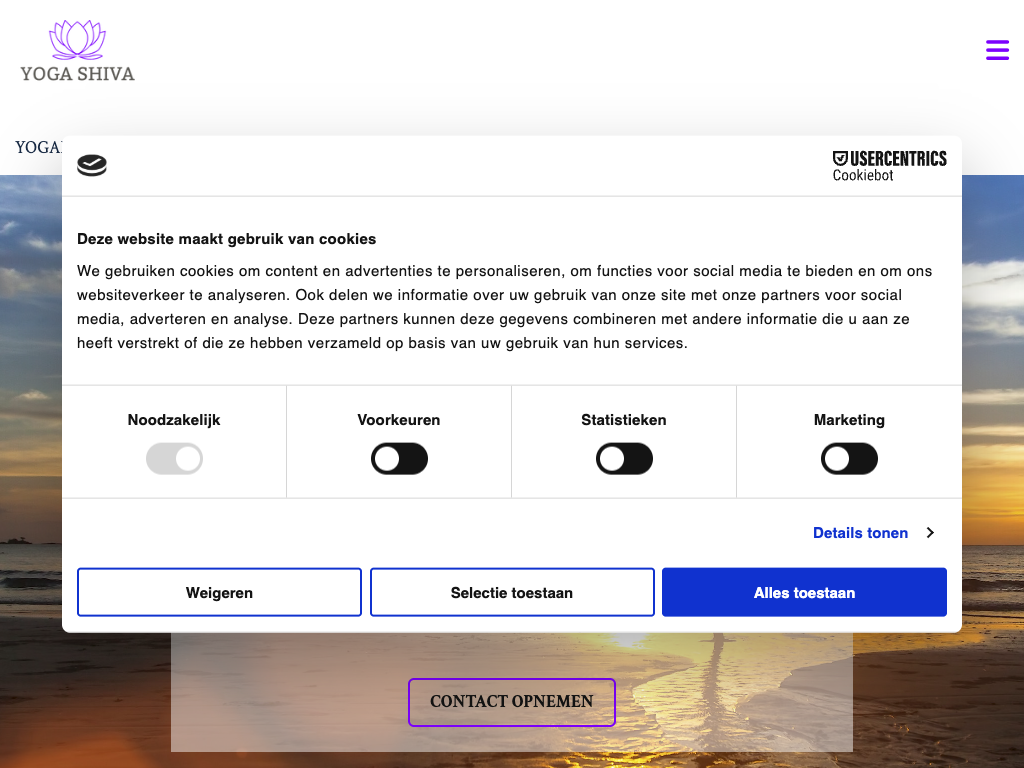Accept all cookies with Alles toestaan

click(804, 593)
